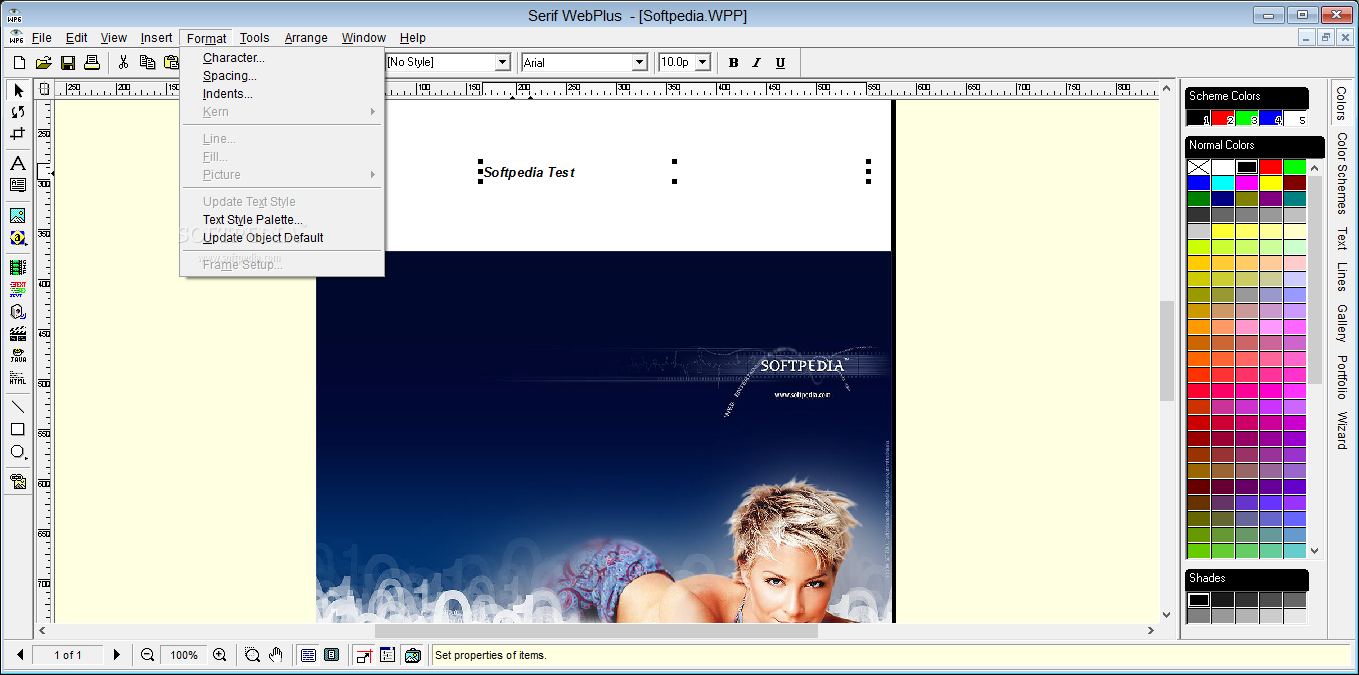Open the Arrange menu
1359x675 pixels.
(x=306, y=38)
